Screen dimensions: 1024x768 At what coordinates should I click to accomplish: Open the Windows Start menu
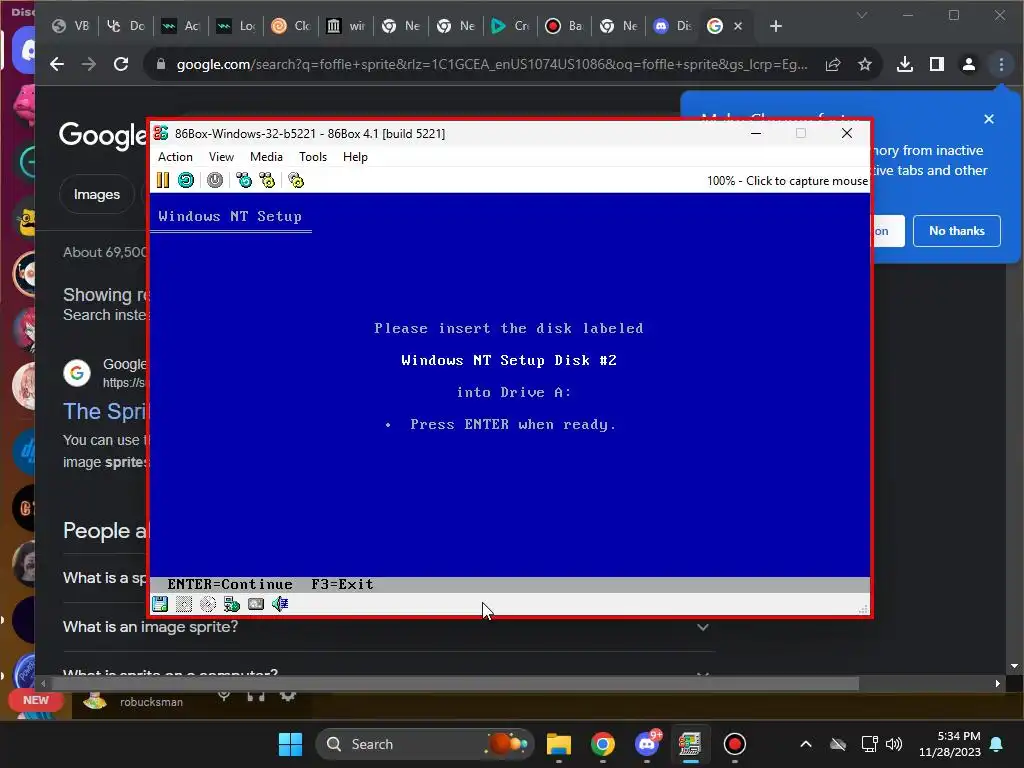pyautogui.click(x=290, y=744)
